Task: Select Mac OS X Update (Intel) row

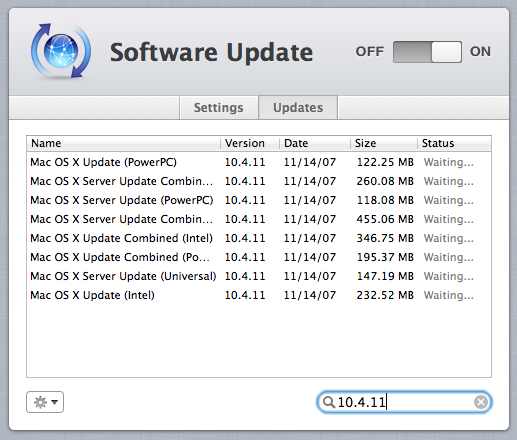Action: coord(259,295)
